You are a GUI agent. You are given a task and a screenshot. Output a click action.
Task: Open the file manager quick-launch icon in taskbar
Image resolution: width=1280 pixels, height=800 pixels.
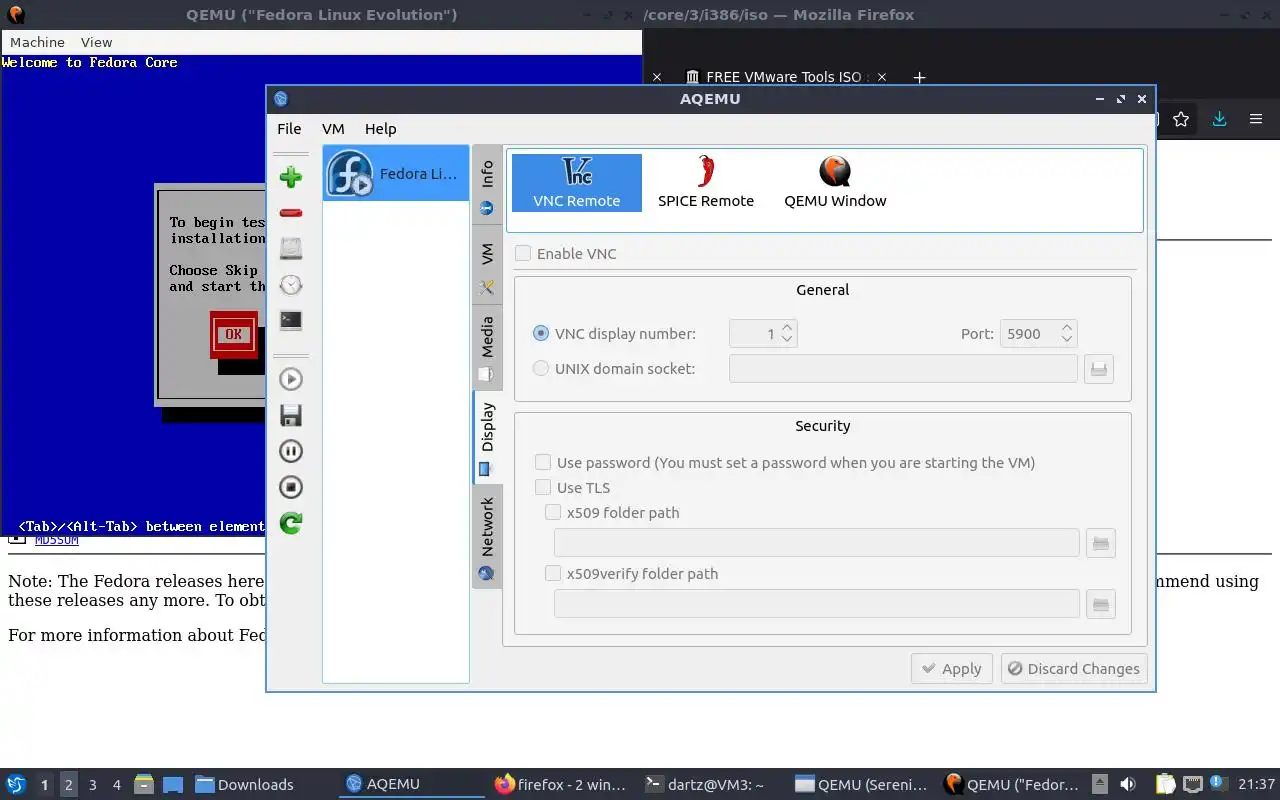tap(144, 785)
